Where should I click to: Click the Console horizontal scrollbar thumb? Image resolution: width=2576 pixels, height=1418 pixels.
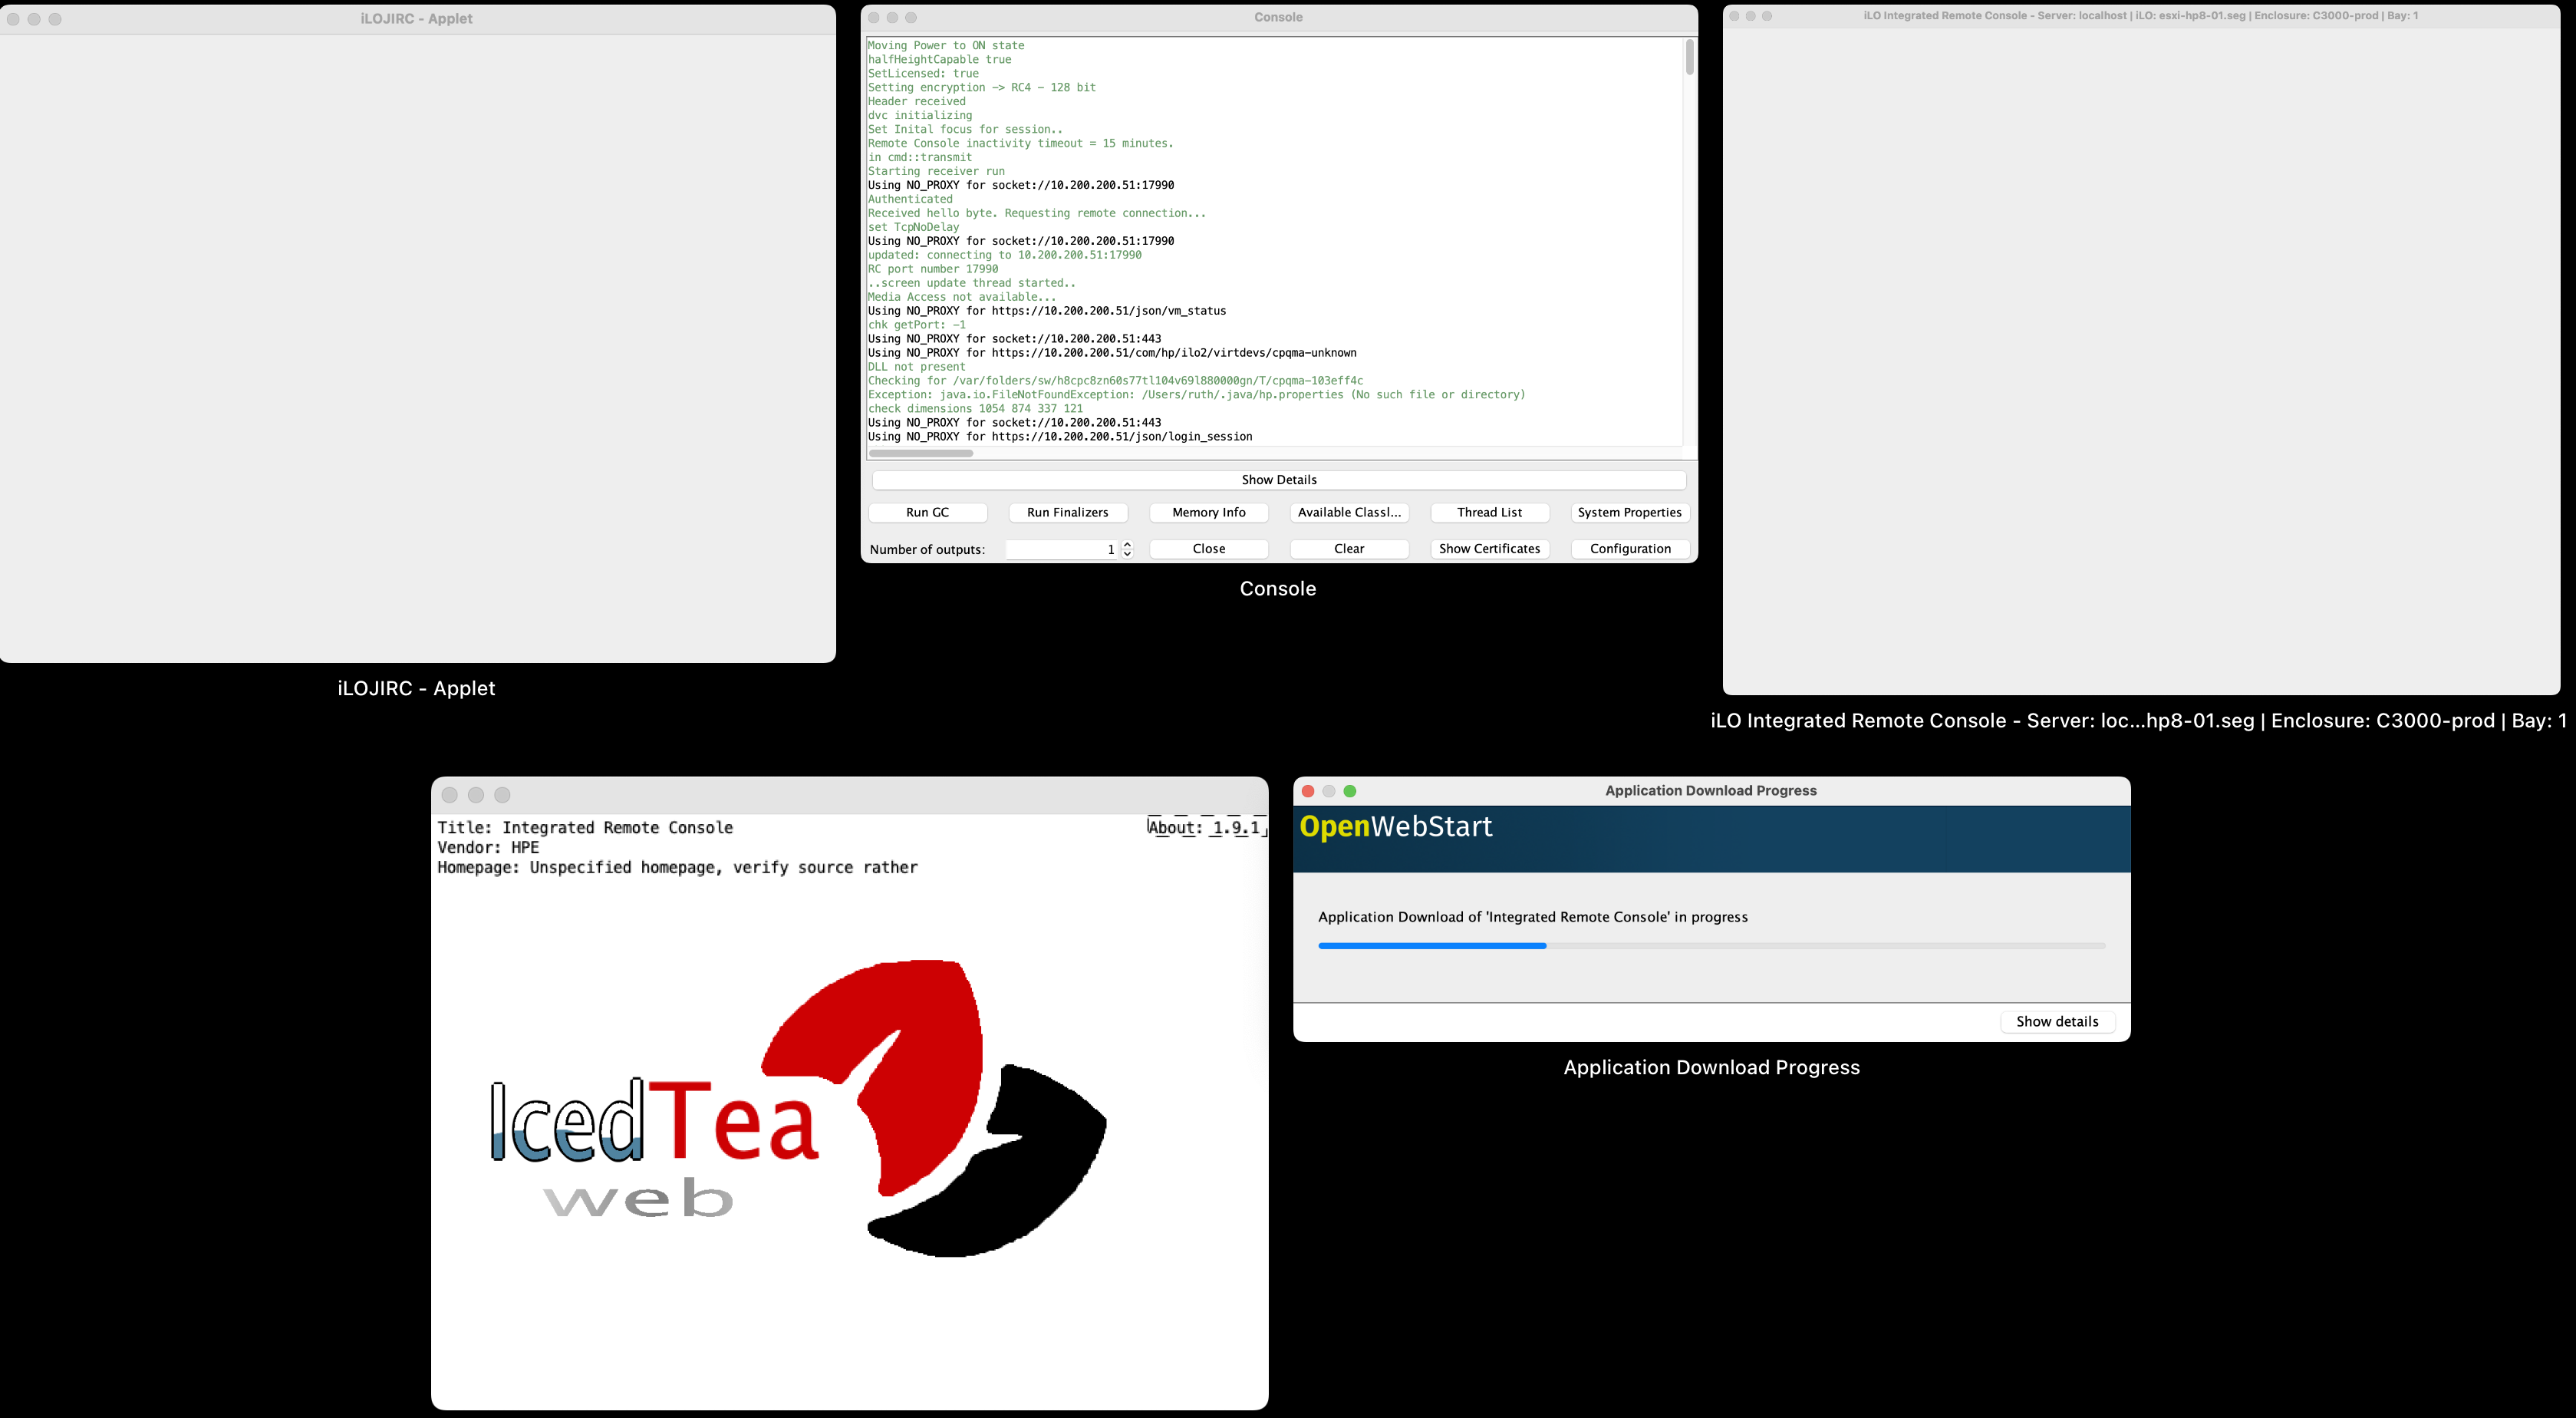[x=921, y=453]
